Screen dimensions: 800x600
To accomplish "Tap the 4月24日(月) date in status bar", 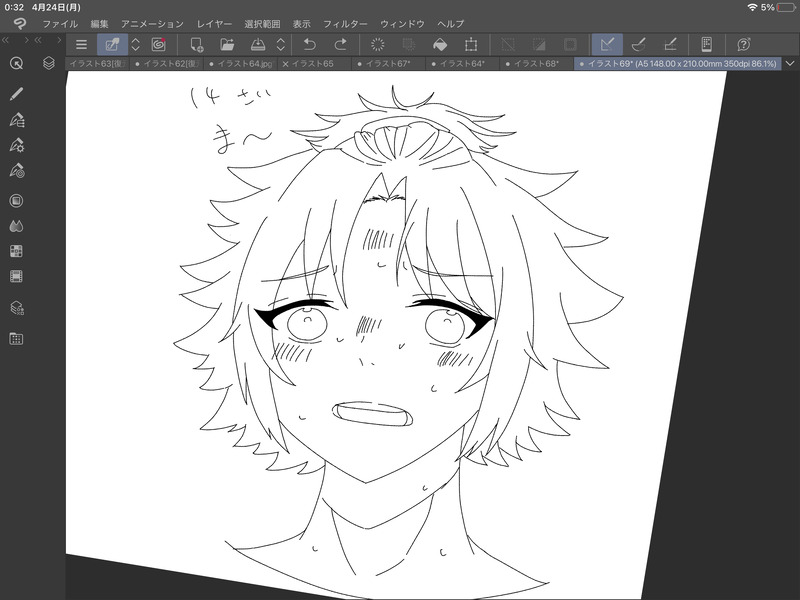I will pos(56,7).
